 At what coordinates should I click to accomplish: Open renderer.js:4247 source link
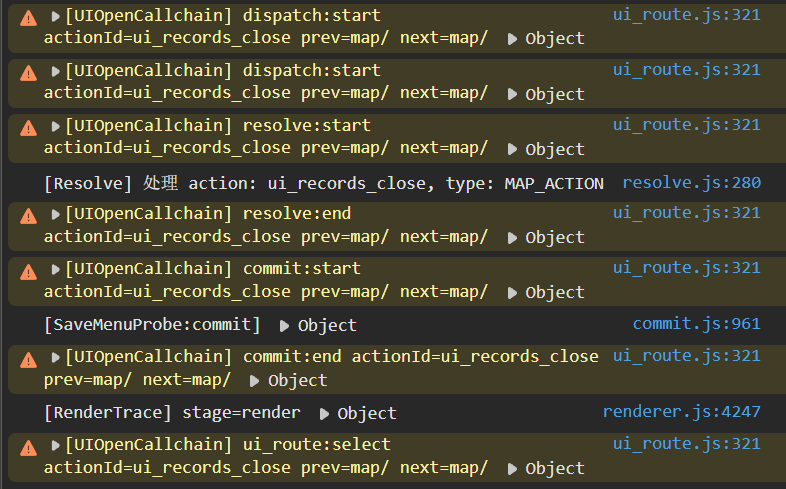[x=682, y=412]
